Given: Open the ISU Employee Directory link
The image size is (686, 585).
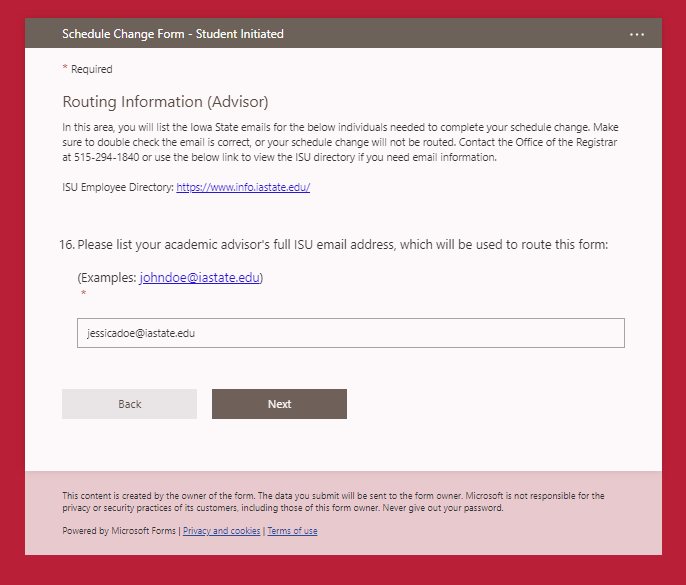Looking at the screenshot, I should (x=243, y=187).
